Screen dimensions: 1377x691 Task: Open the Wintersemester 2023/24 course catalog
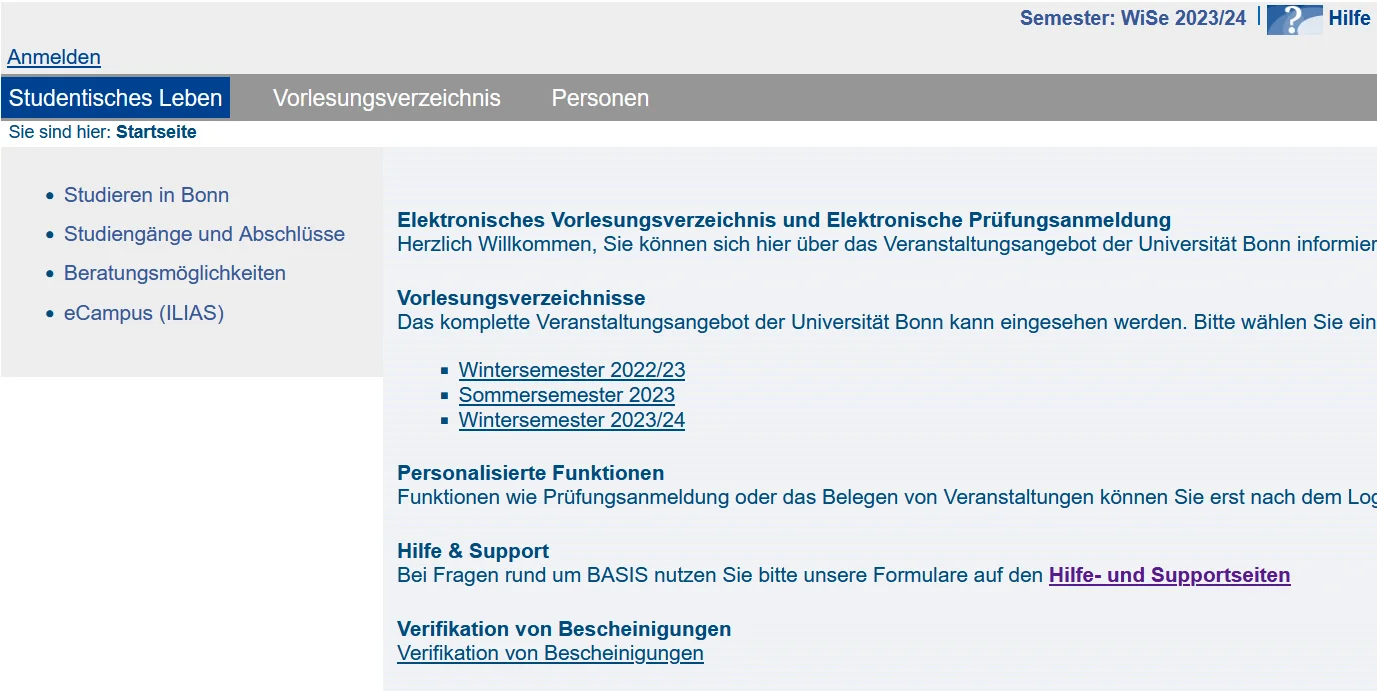(571, 420)
